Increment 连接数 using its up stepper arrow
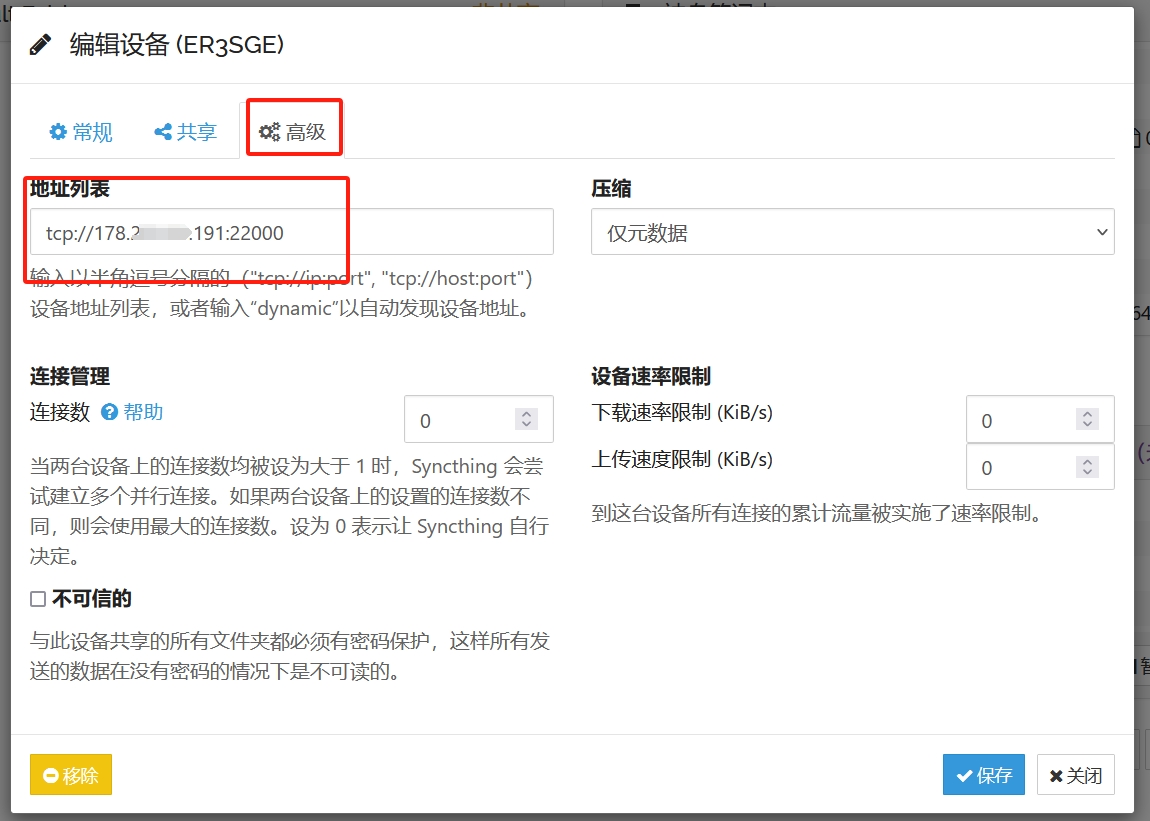Viewport: 1150px width, 821px height. (x=526, y=412)
